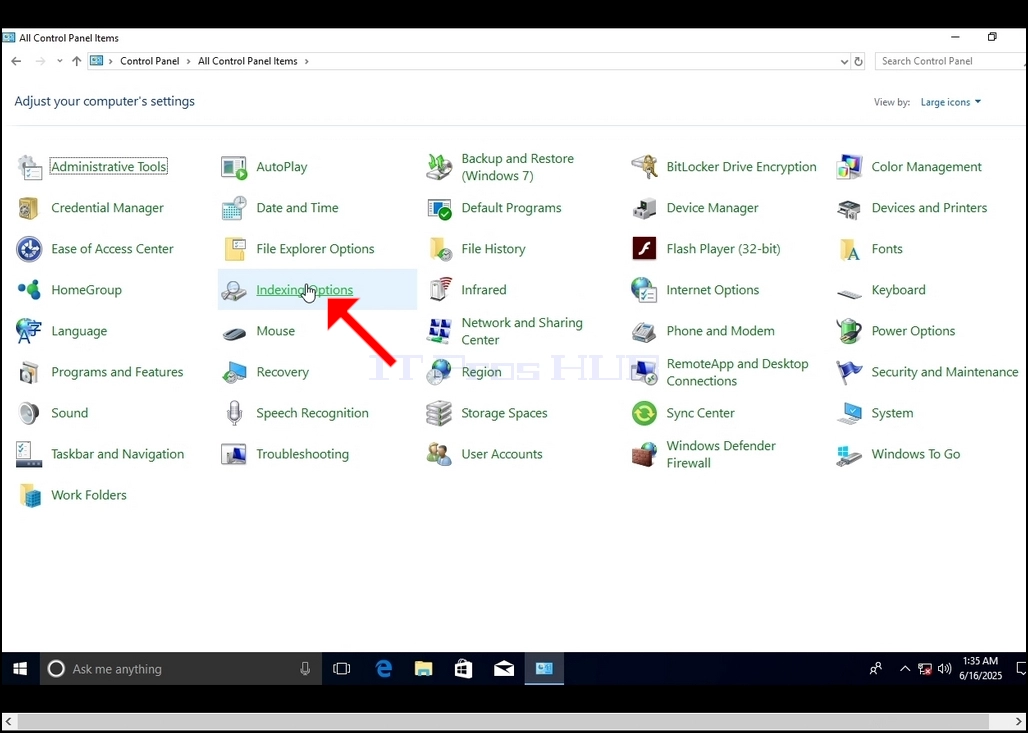Open the Internet Options icon
This screenshot has width=1028, height=733.
click(x=644, y=290)
